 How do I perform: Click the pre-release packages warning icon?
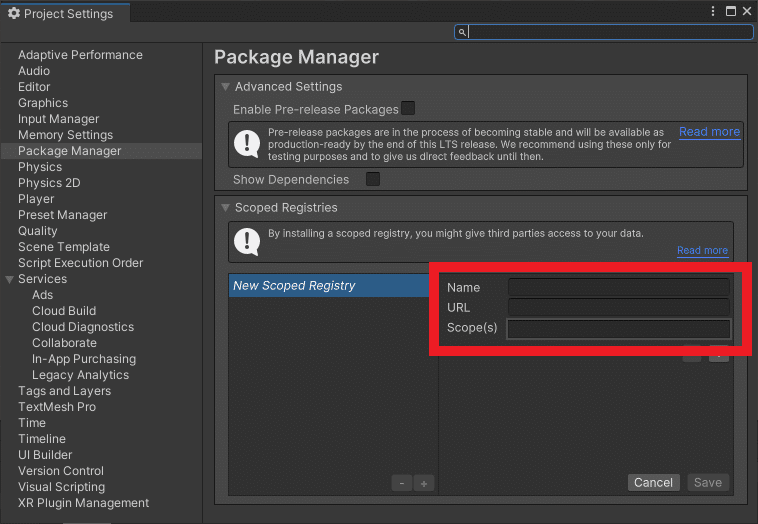click(246, 145)
